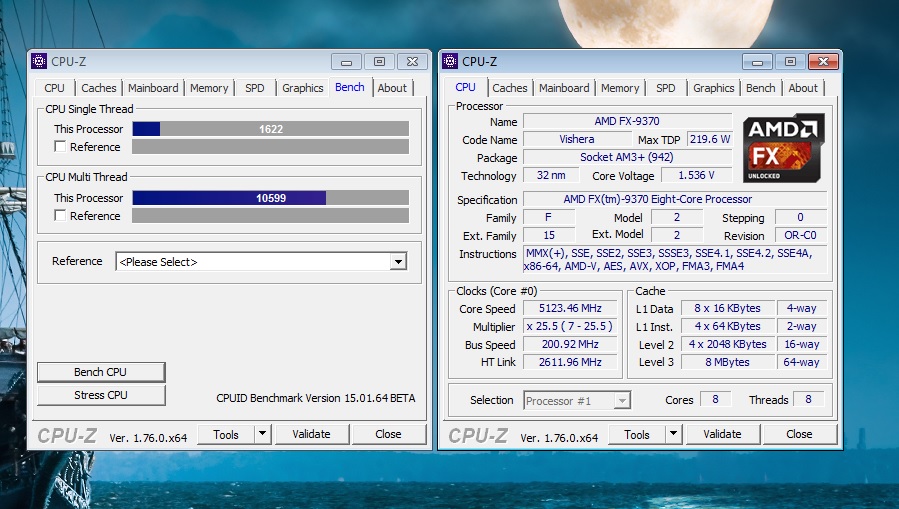
Task: Minimize the left Bench CPU-Z window
Action: click(346, 61)
